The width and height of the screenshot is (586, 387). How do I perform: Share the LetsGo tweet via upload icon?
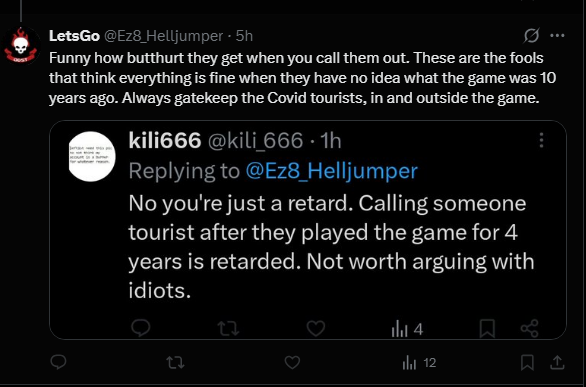(557, 362)
